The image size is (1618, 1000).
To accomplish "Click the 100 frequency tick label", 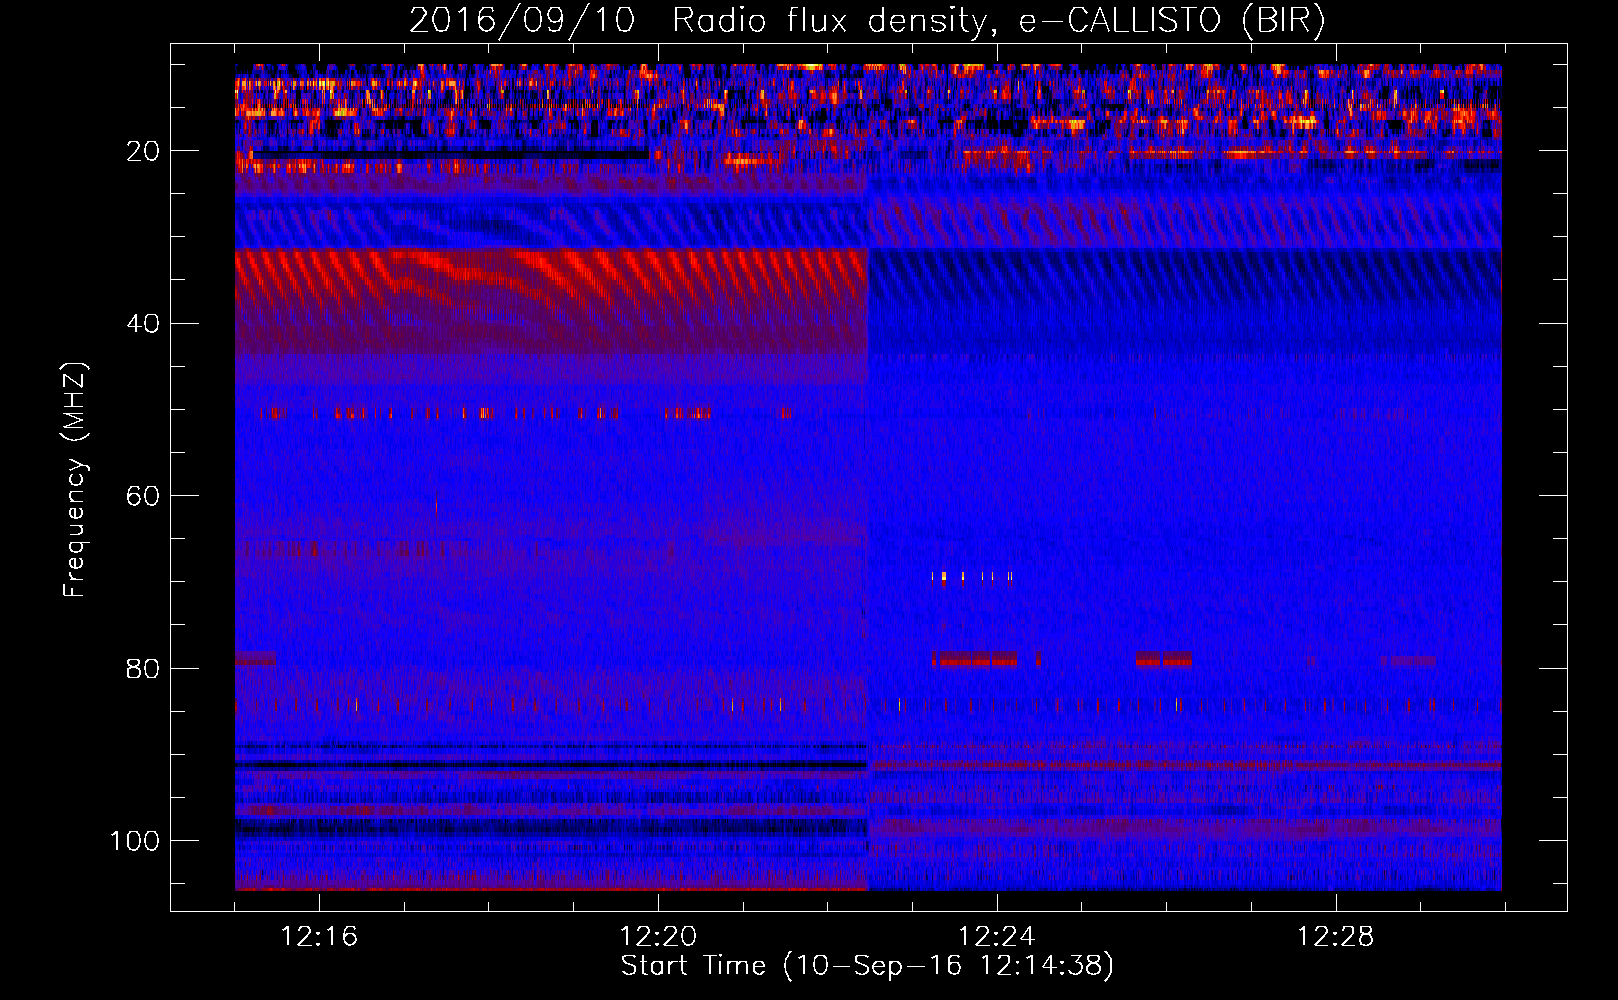I will pyautogui.click(x=135, y=841).
